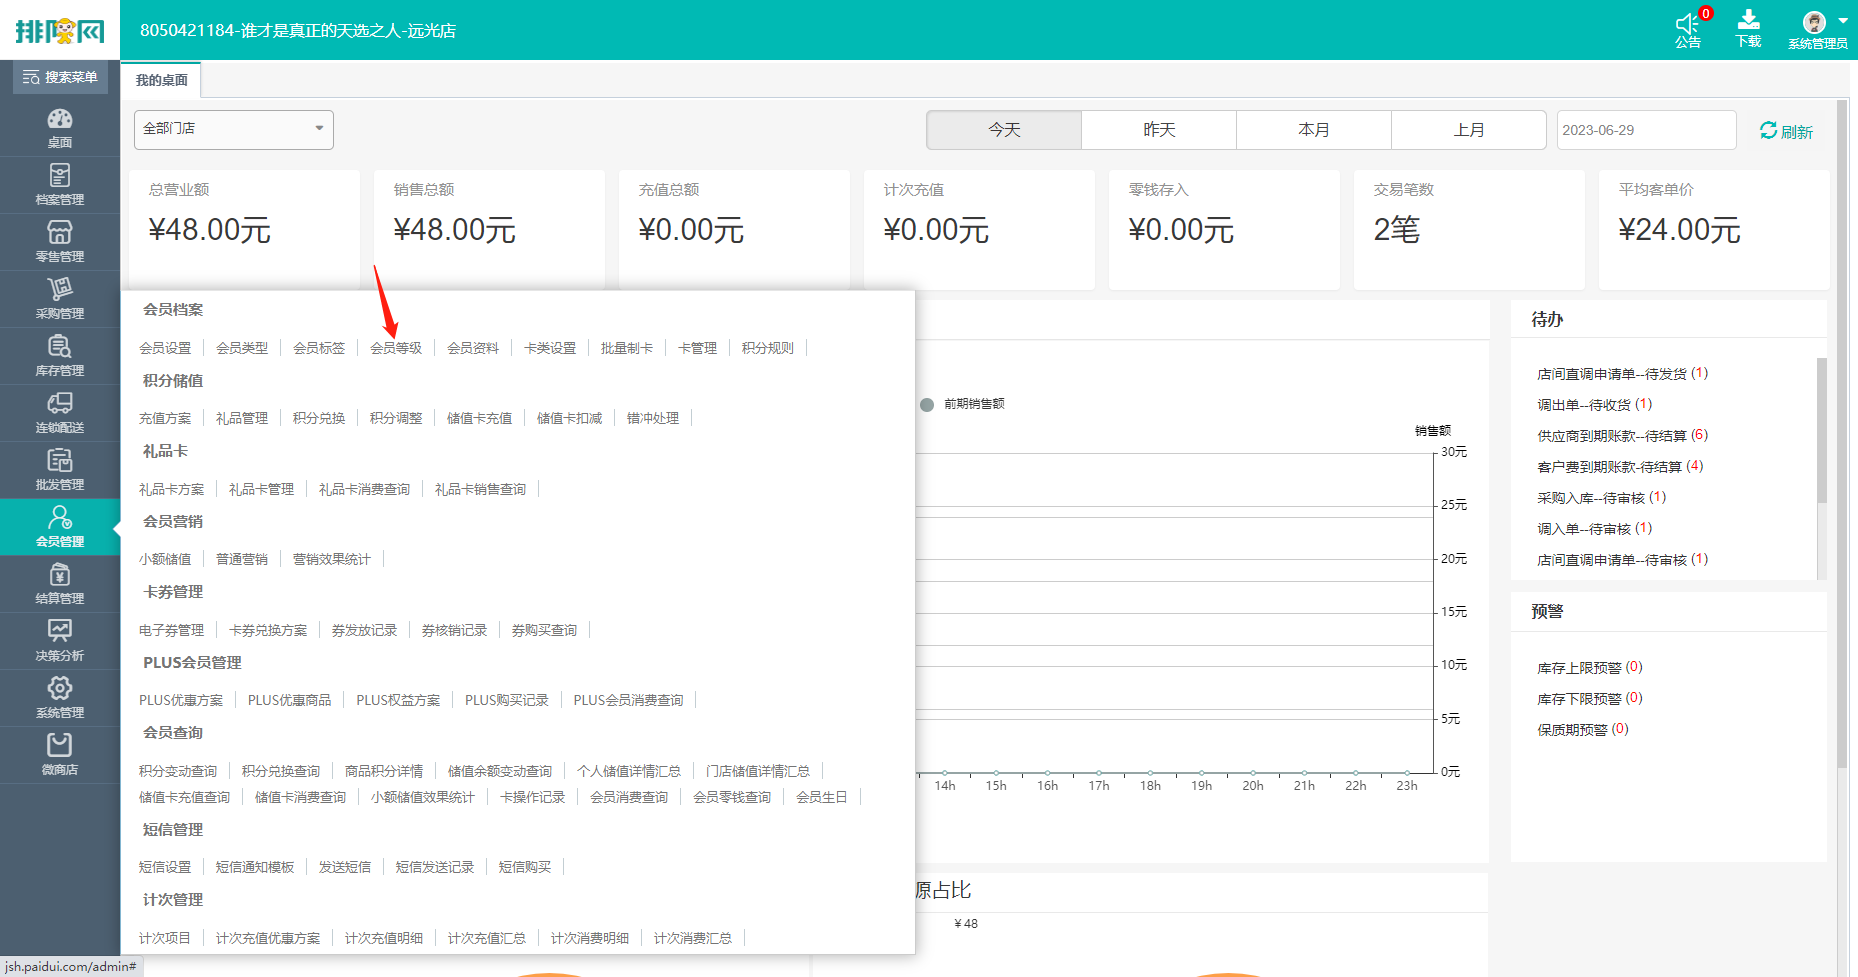Open 系统管理员 user avatar menu
The height and width of the screenshot is (977, 1858).
[x=1818, y=30]
